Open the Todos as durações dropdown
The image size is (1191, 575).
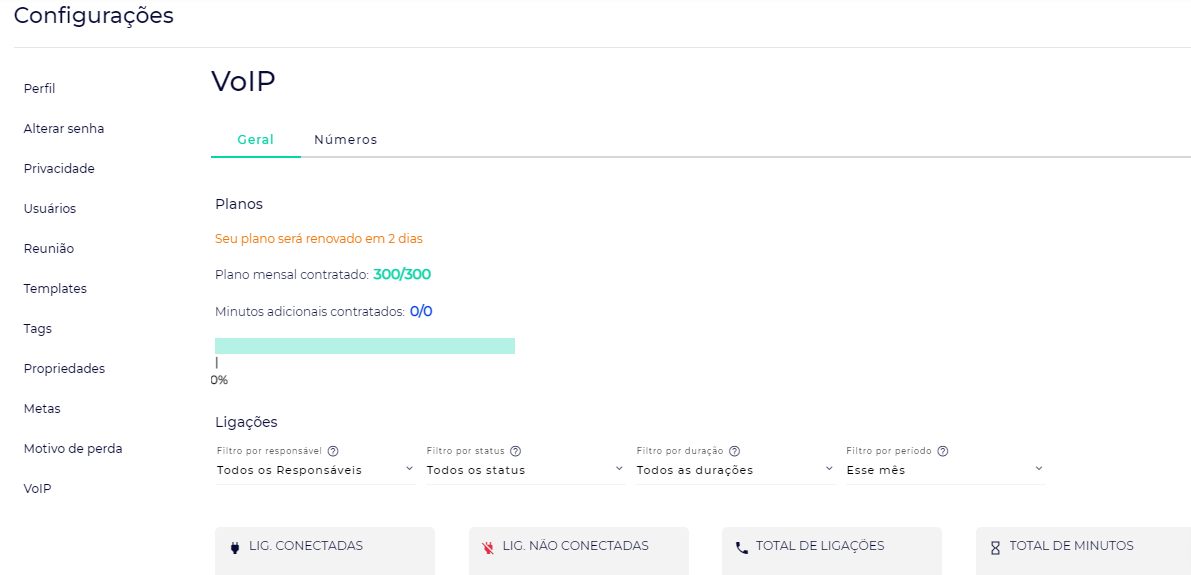[x=735, y=470]
